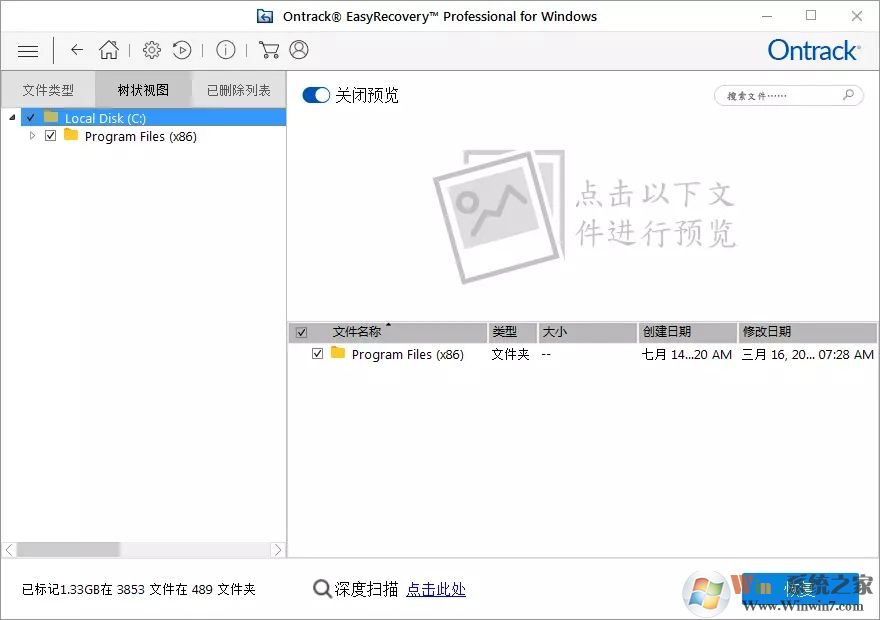Click the search magnifier icon
Viewport: 880px width, 620px height.
pyautogui.click(x=849, y=95)
